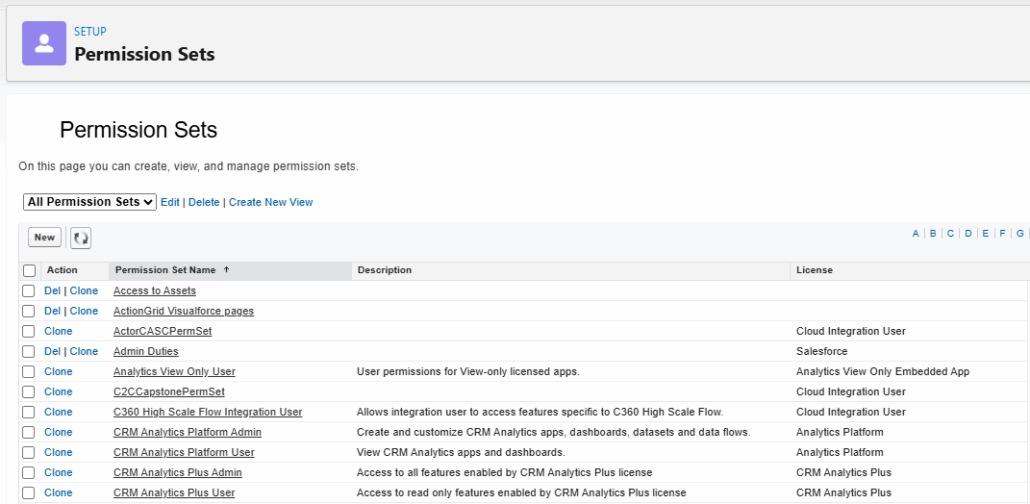Open CRM Analytics Platform Admin permission set
1030x504 pixels.
(x=187, y=432)
